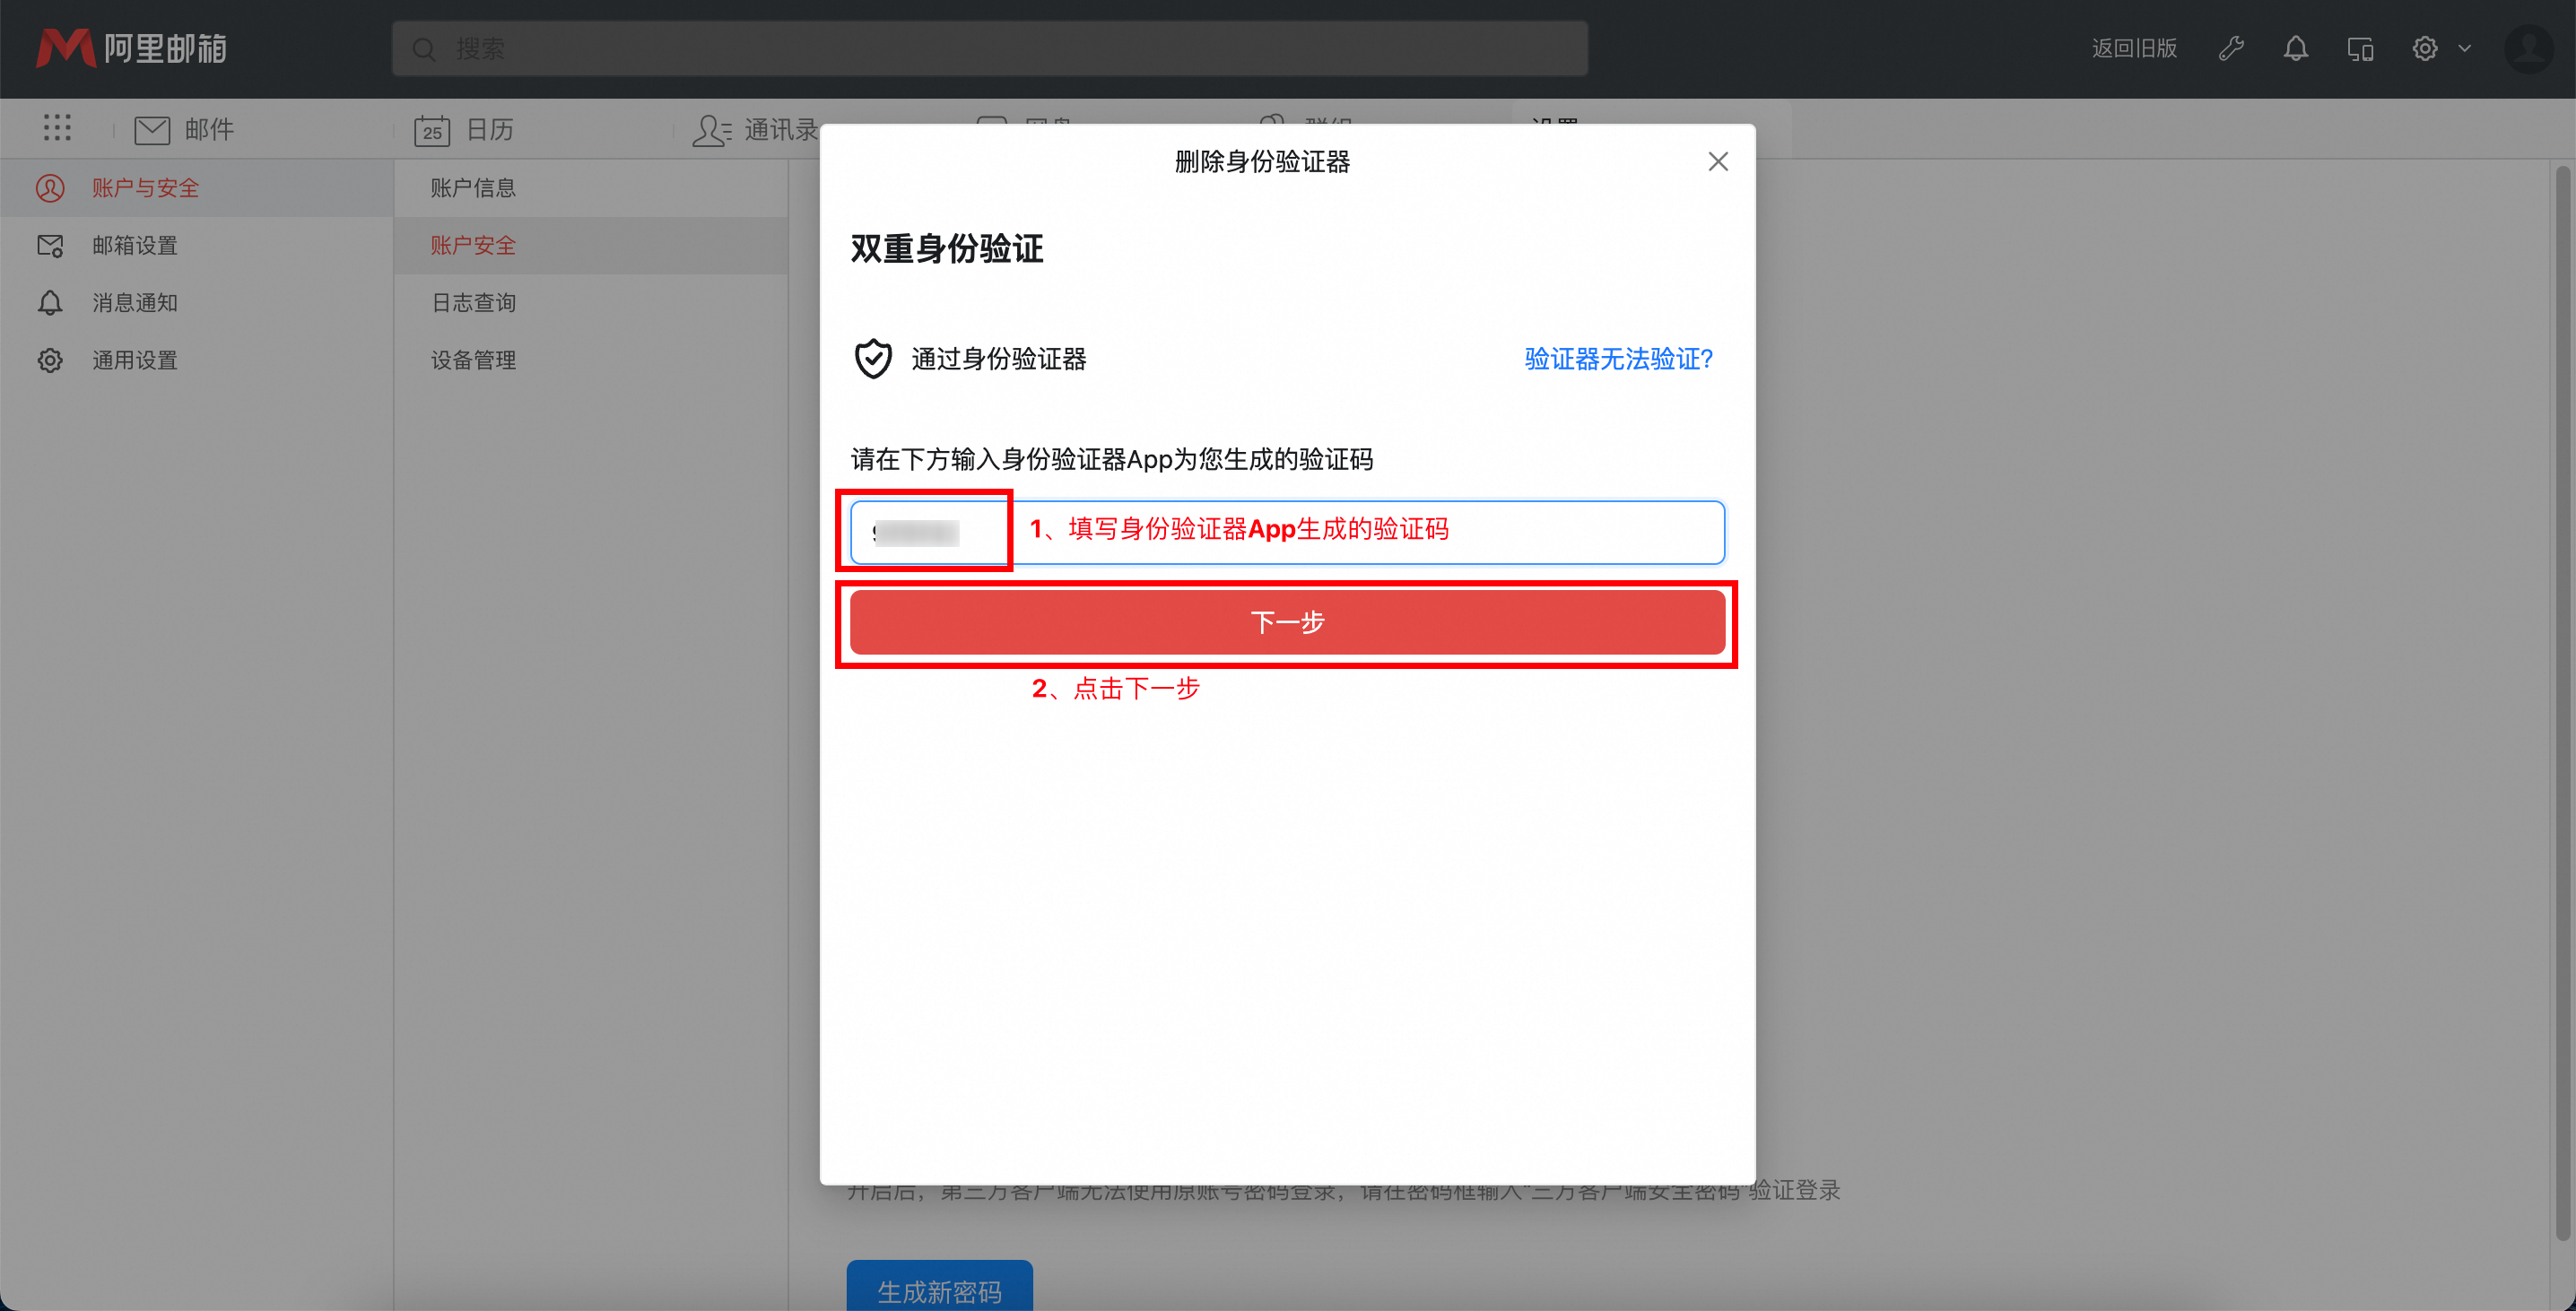Click 返回旧版 link in header
This screenshot has height=1311, width=2576.
pyautogui.click(x=2134, y=48)
